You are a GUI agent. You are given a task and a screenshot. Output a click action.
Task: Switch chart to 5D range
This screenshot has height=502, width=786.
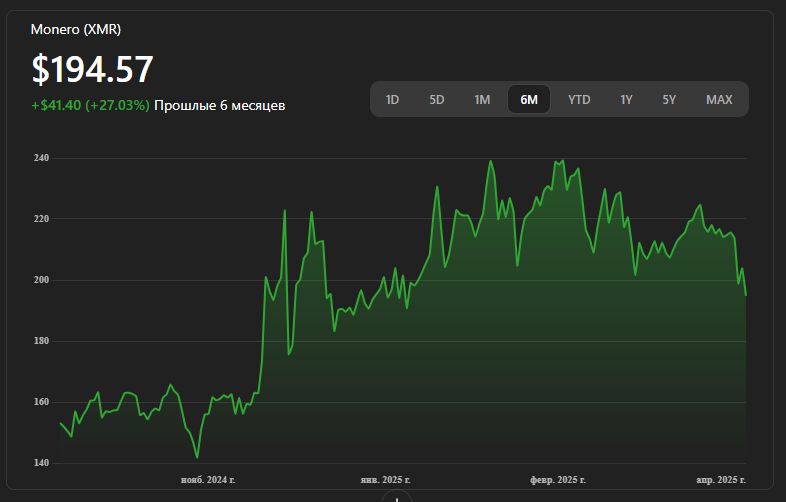437,100
